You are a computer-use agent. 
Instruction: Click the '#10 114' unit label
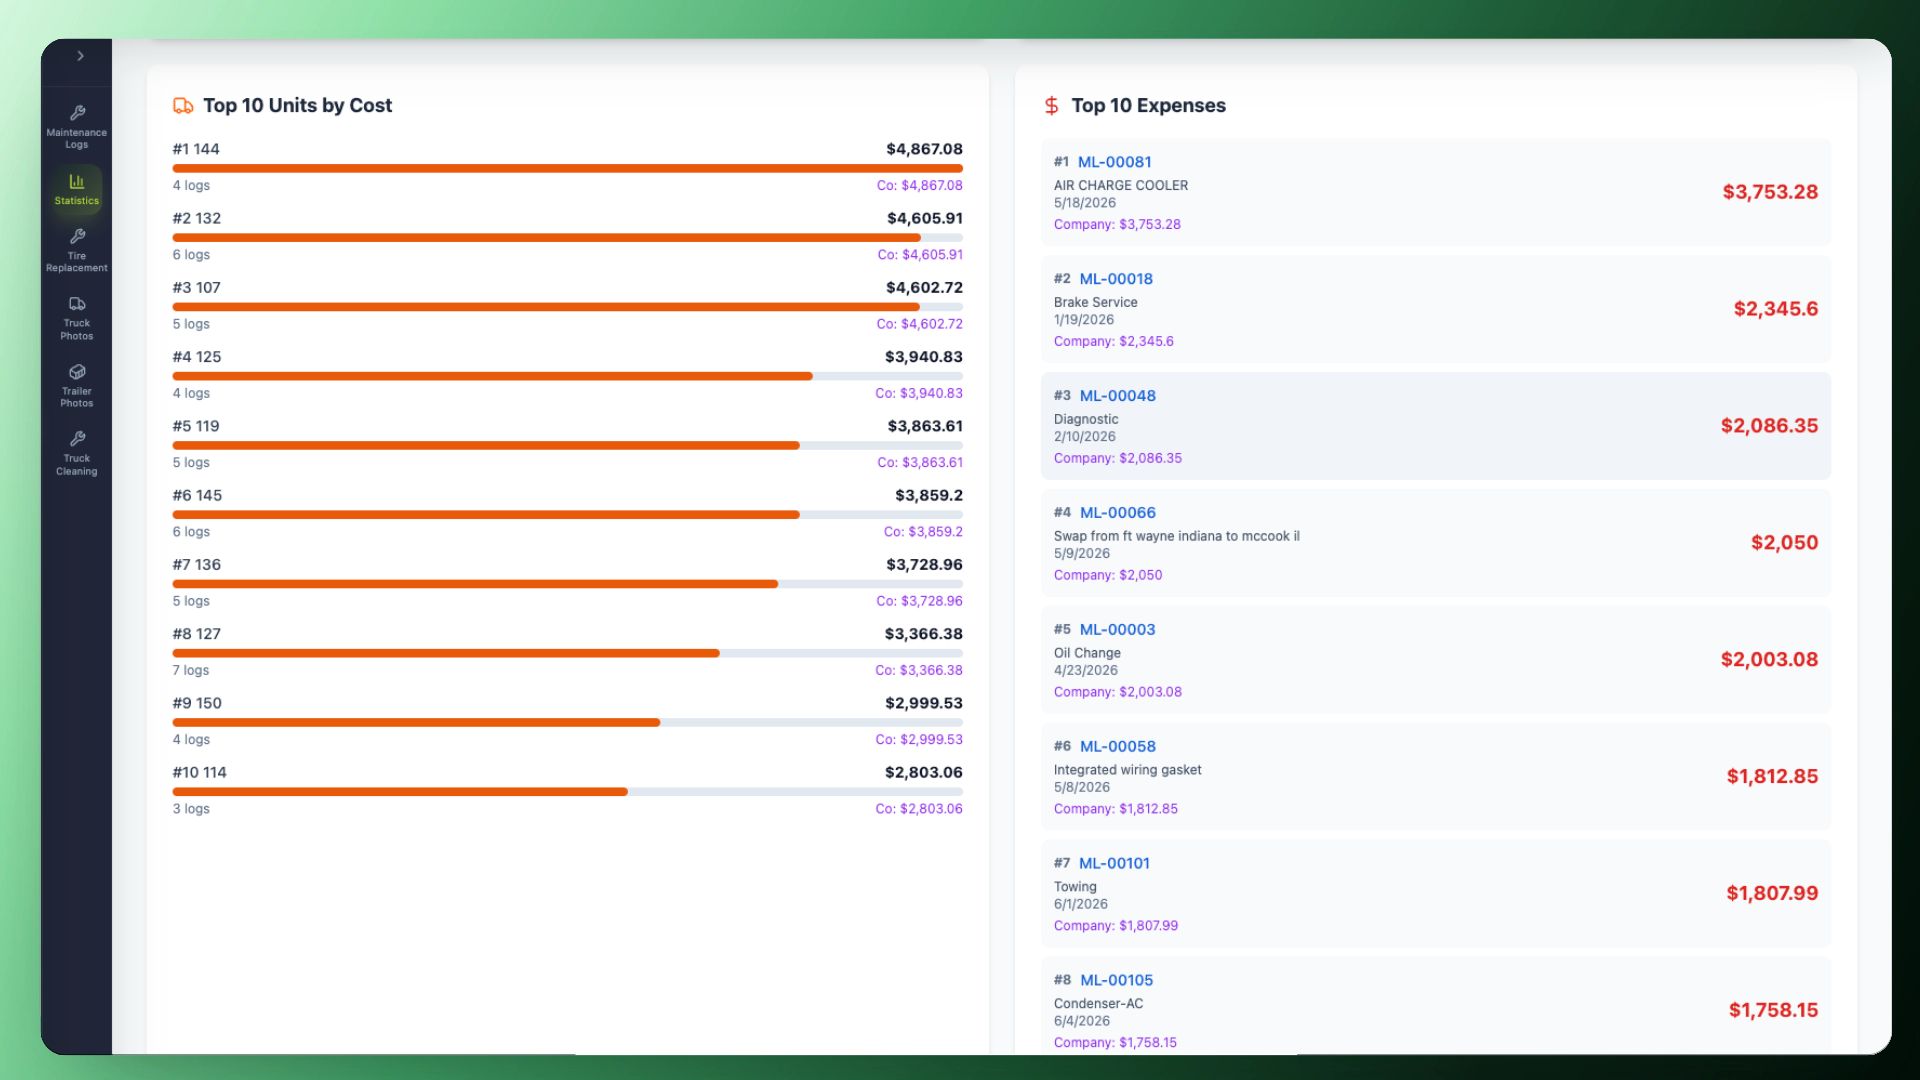pos(199,773)
